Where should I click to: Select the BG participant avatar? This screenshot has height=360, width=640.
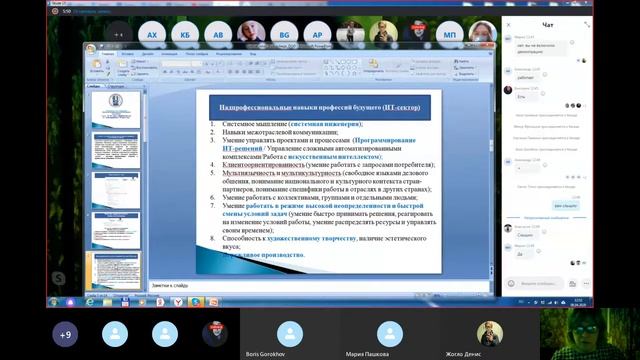point(284,35)
